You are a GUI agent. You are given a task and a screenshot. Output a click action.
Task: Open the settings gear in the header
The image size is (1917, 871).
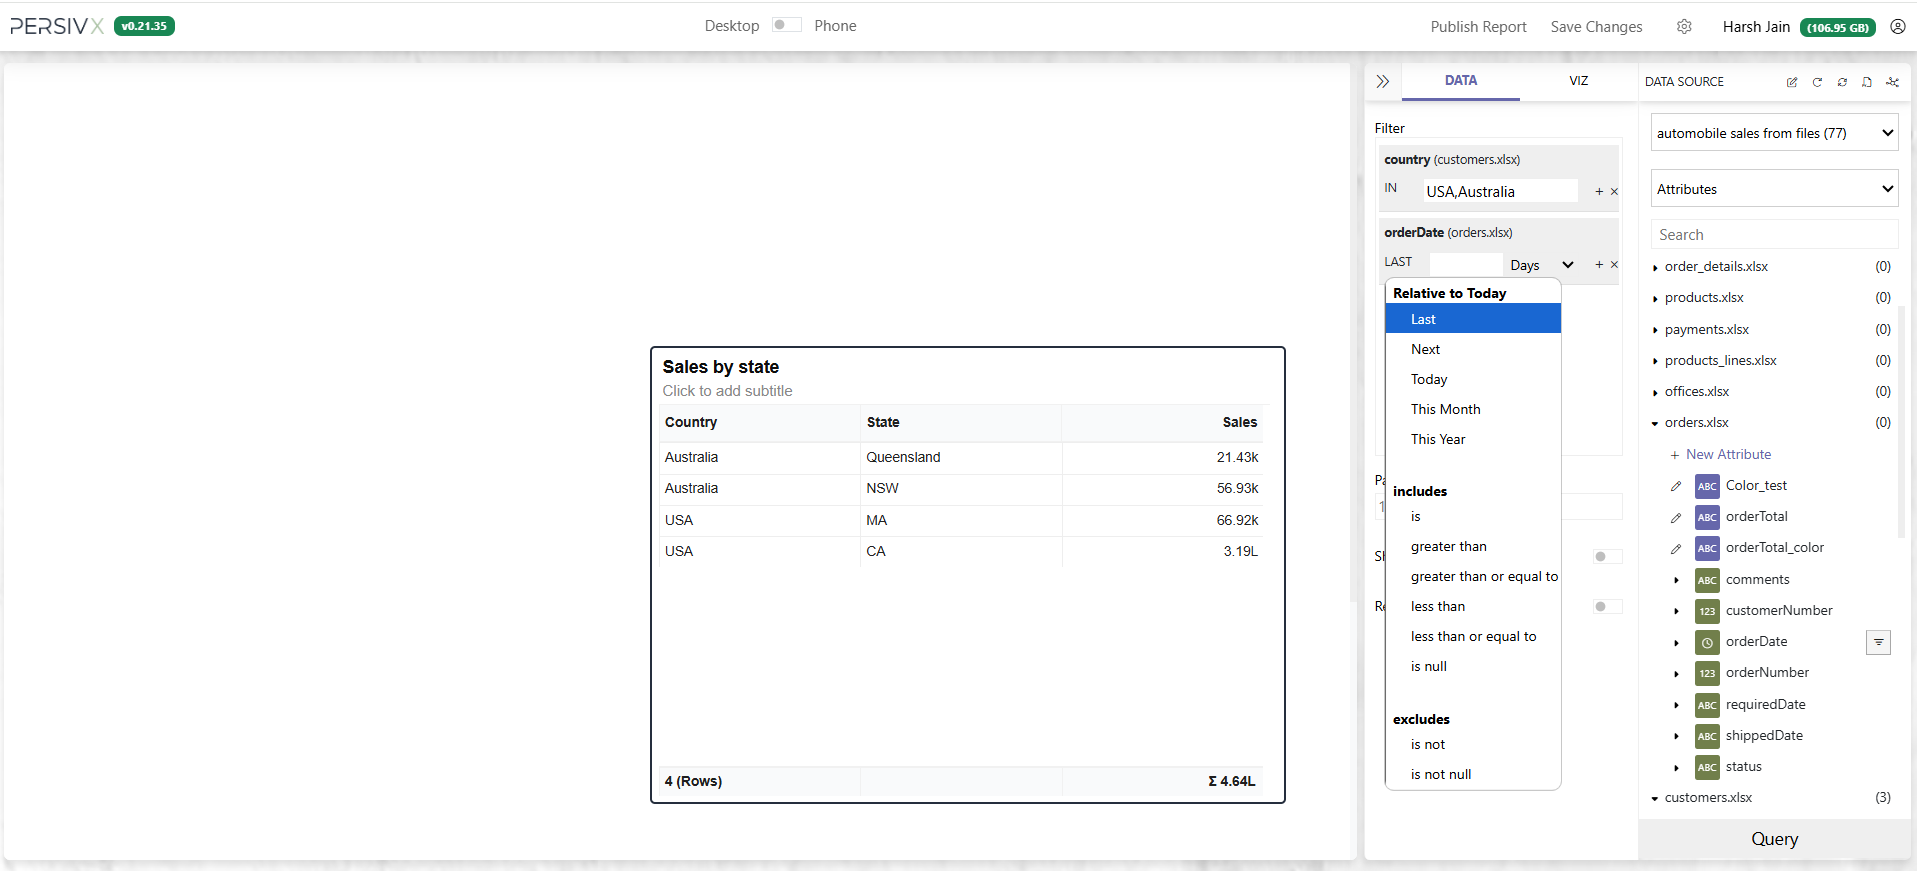pos(1684,27)
